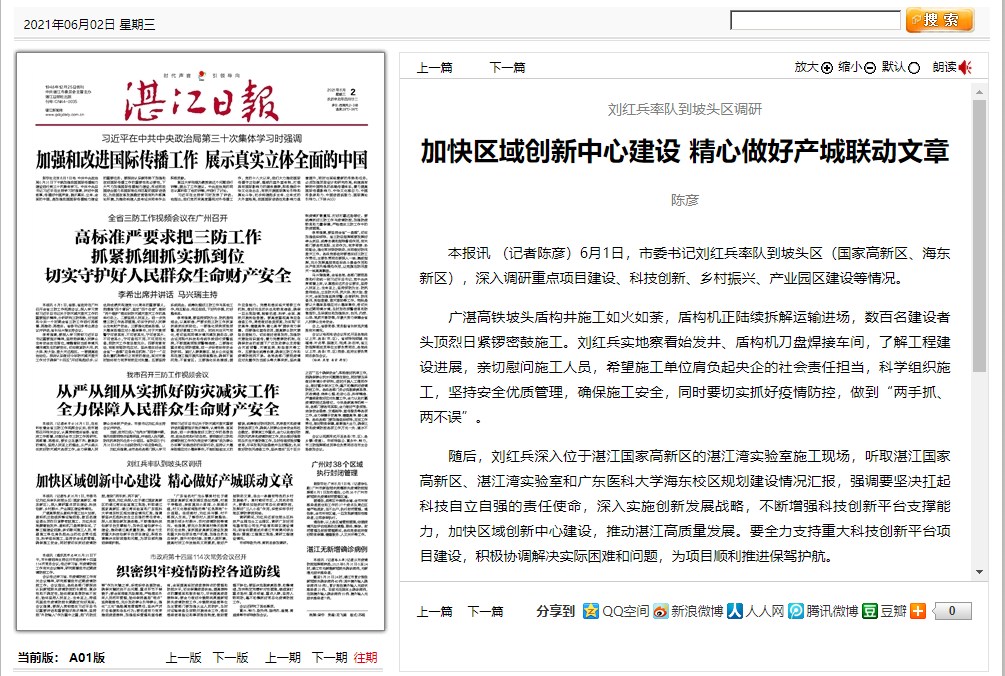Open headline 从严从细从实抓好防灾减灾工作 on newspaper page
Viewport: 1005px width, 676px height.
[x=168, y=391]
